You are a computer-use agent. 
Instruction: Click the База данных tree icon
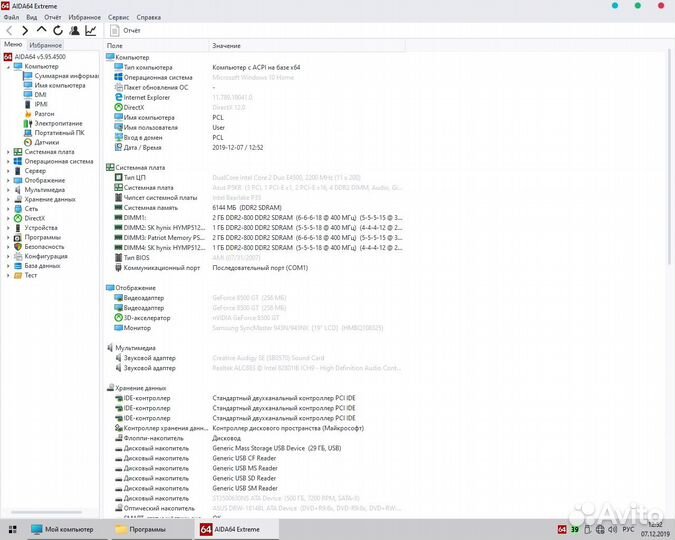pos(18,266)
